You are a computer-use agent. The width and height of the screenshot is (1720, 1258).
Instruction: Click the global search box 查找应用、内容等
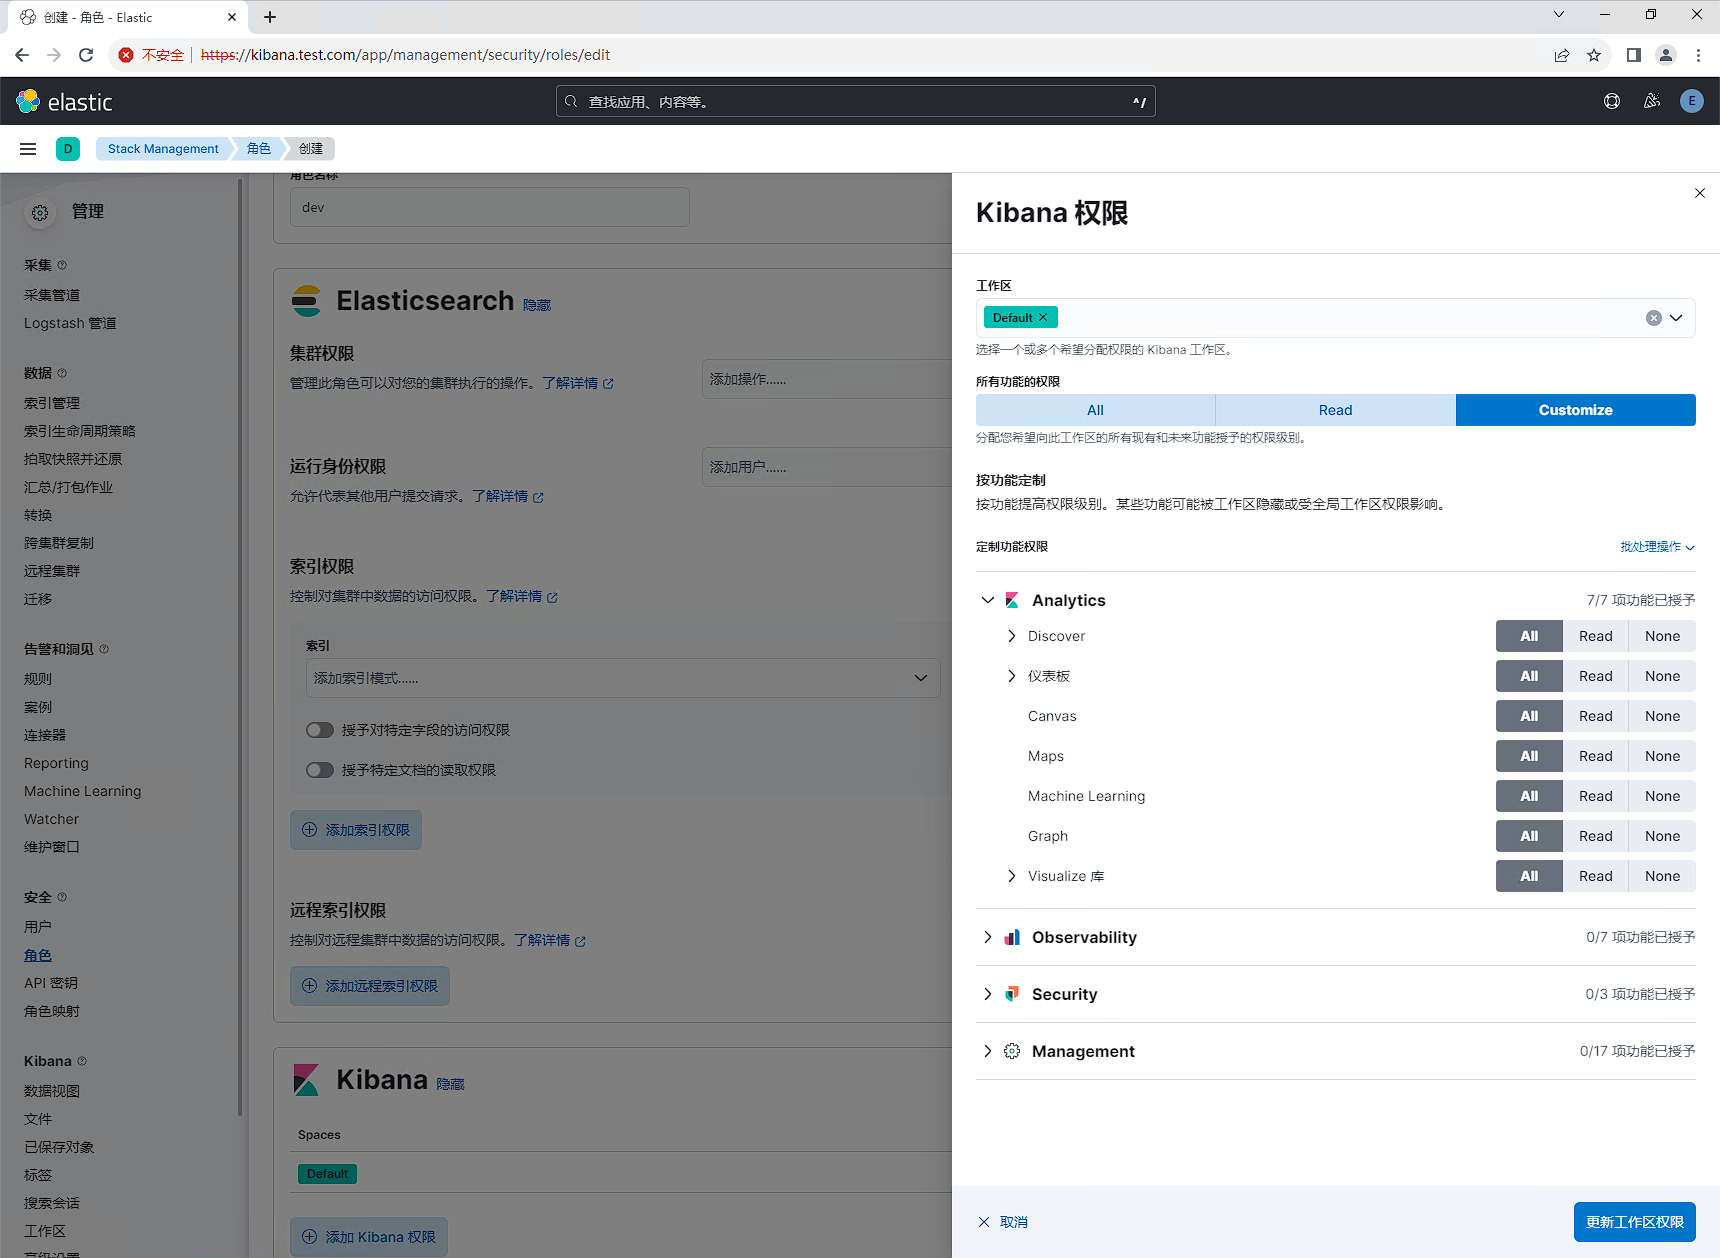(856, 101)
